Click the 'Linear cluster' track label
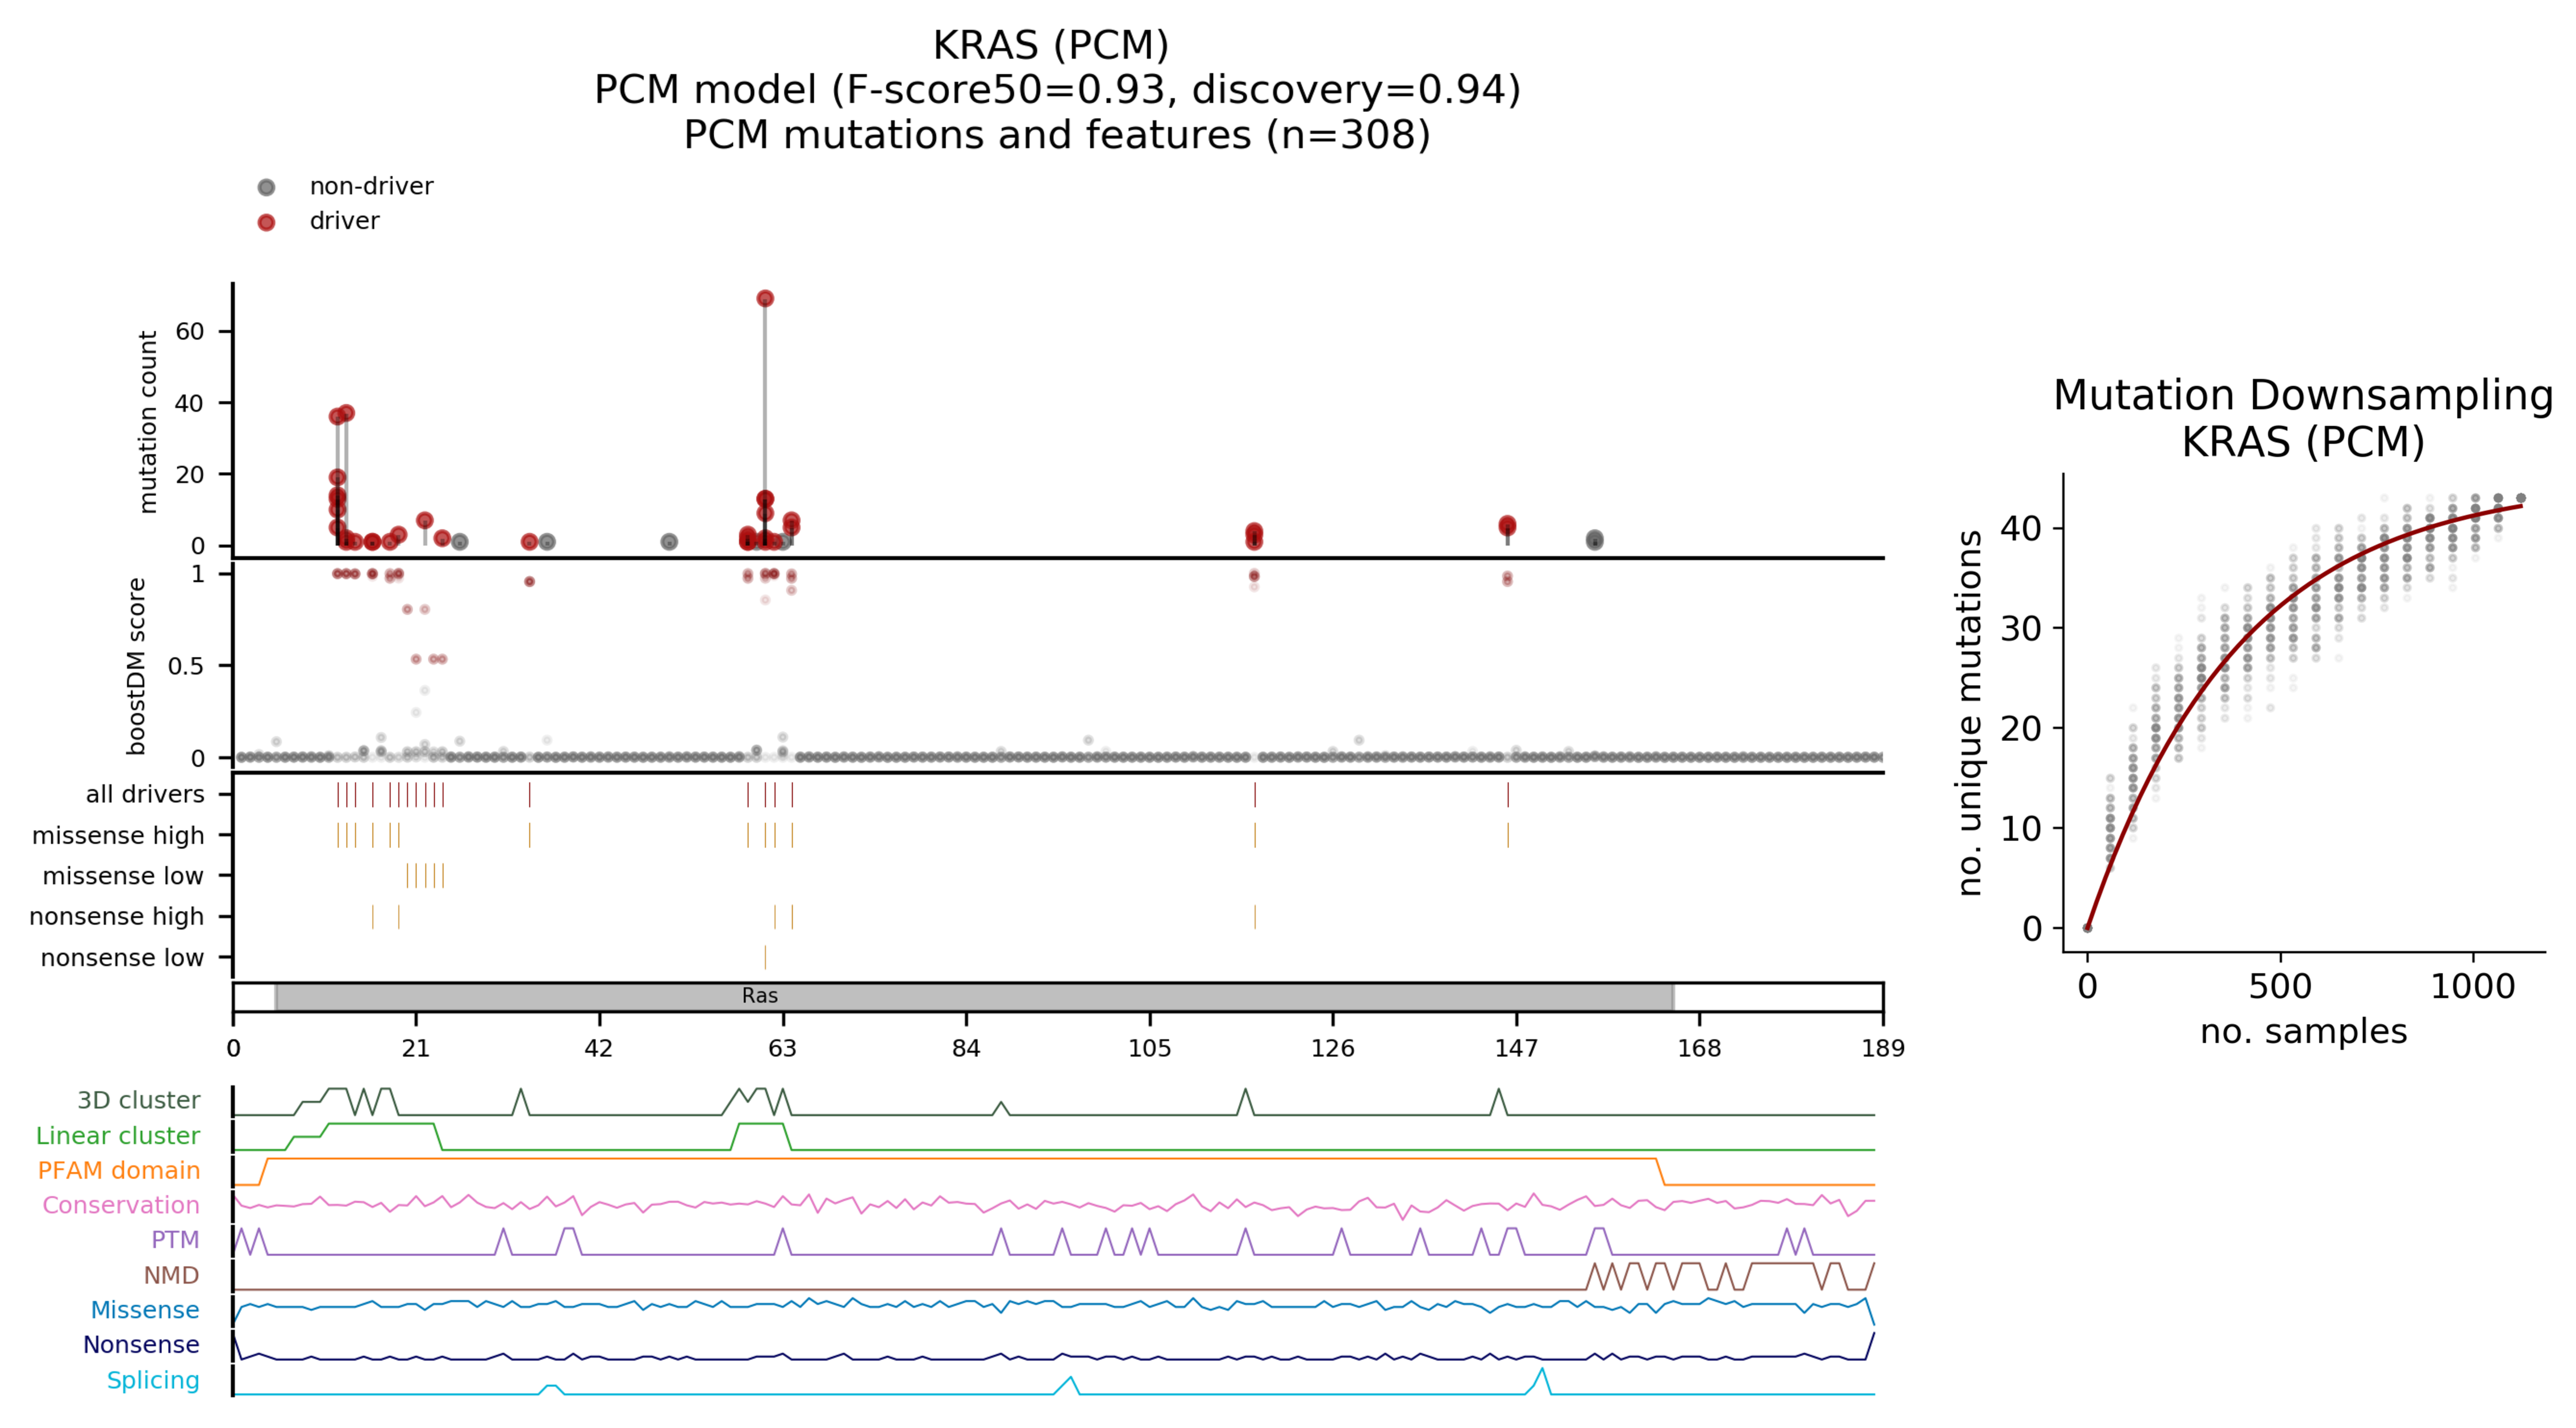The image size is (2576, 1428). point(118,1135)
